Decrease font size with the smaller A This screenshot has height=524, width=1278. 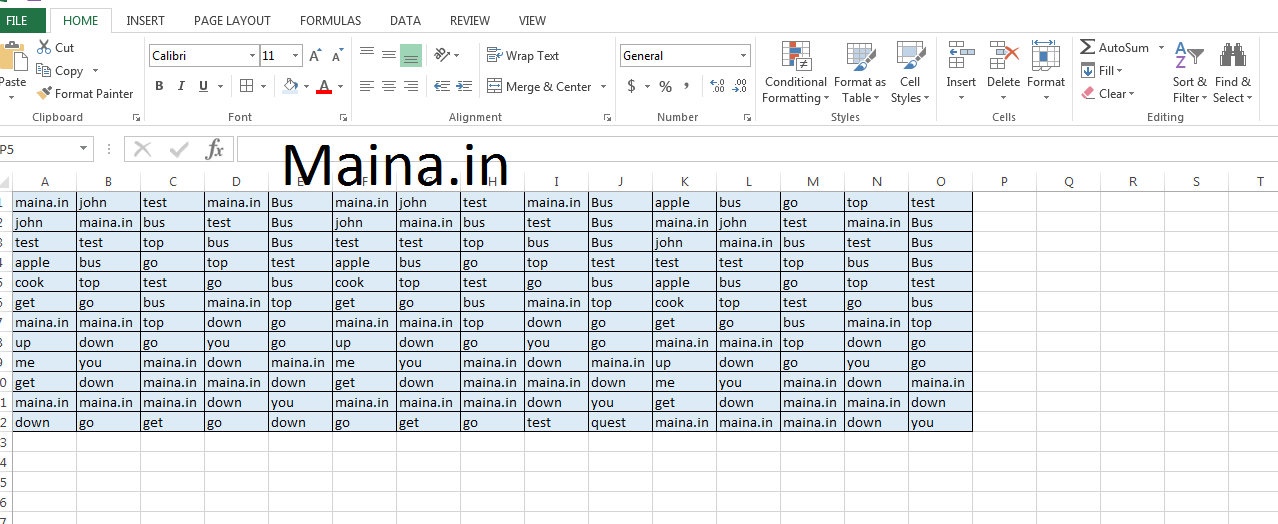coord(338,56)
